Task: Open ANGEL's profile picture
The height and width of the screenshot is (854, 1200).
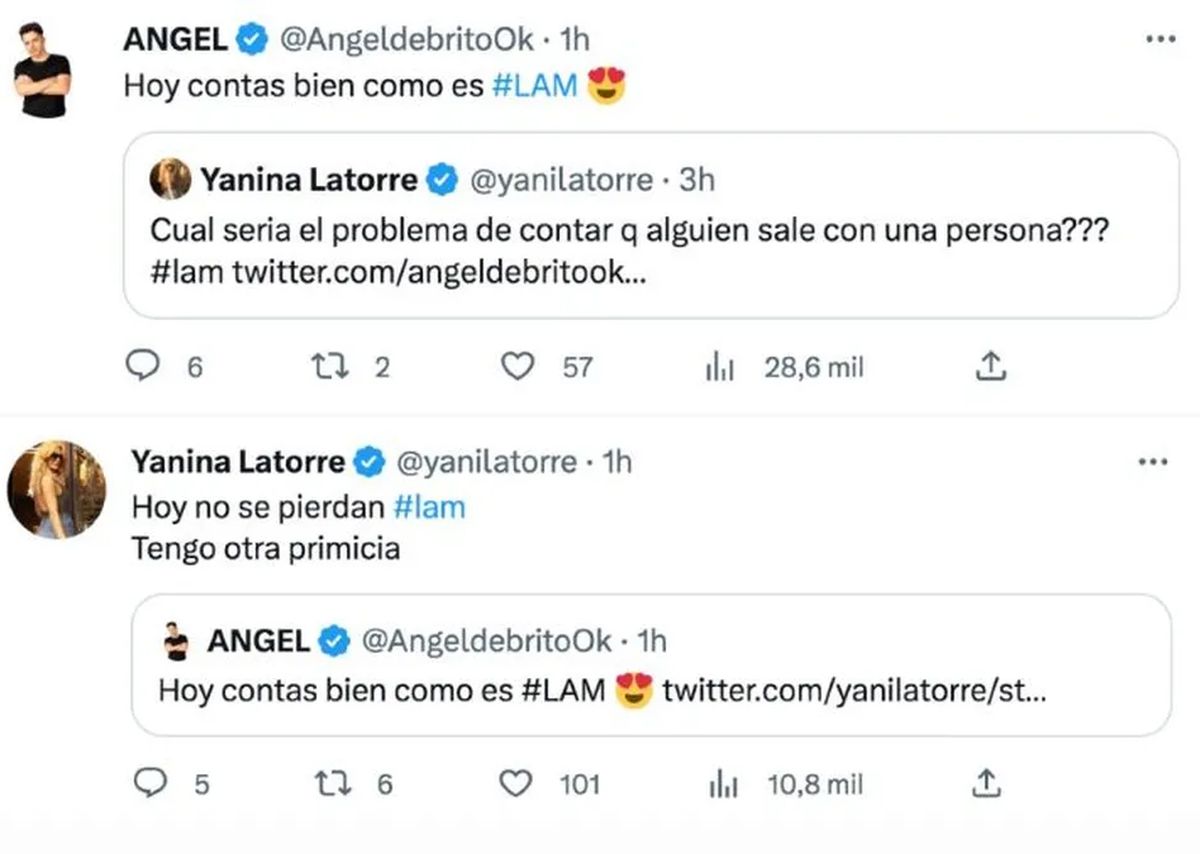Action: coord(43,70)
